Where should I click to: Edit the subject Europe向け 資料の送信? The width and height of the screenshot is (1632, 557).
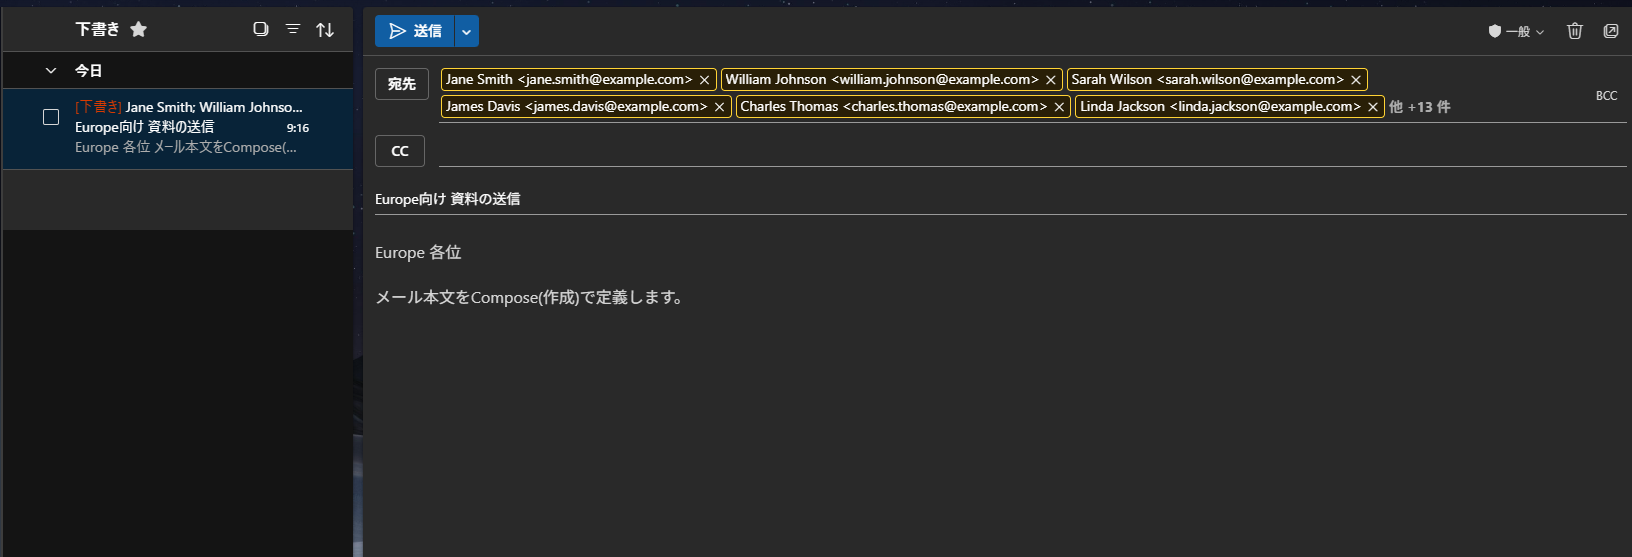[1000, 199]
